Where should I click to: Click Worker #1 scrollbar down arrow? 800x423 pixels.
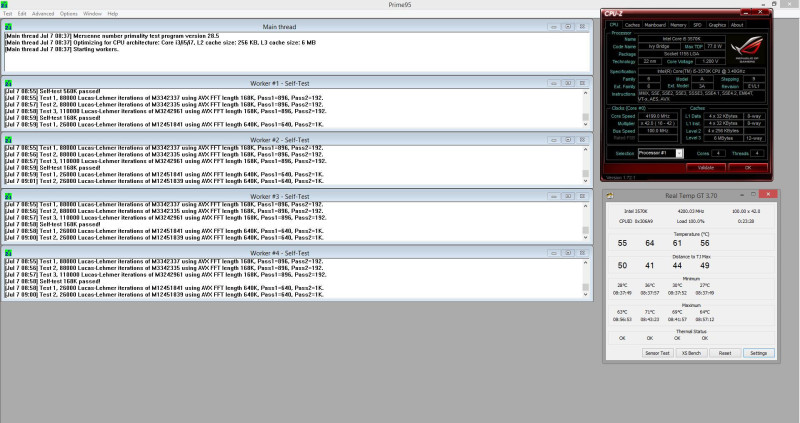click(585, 124)
